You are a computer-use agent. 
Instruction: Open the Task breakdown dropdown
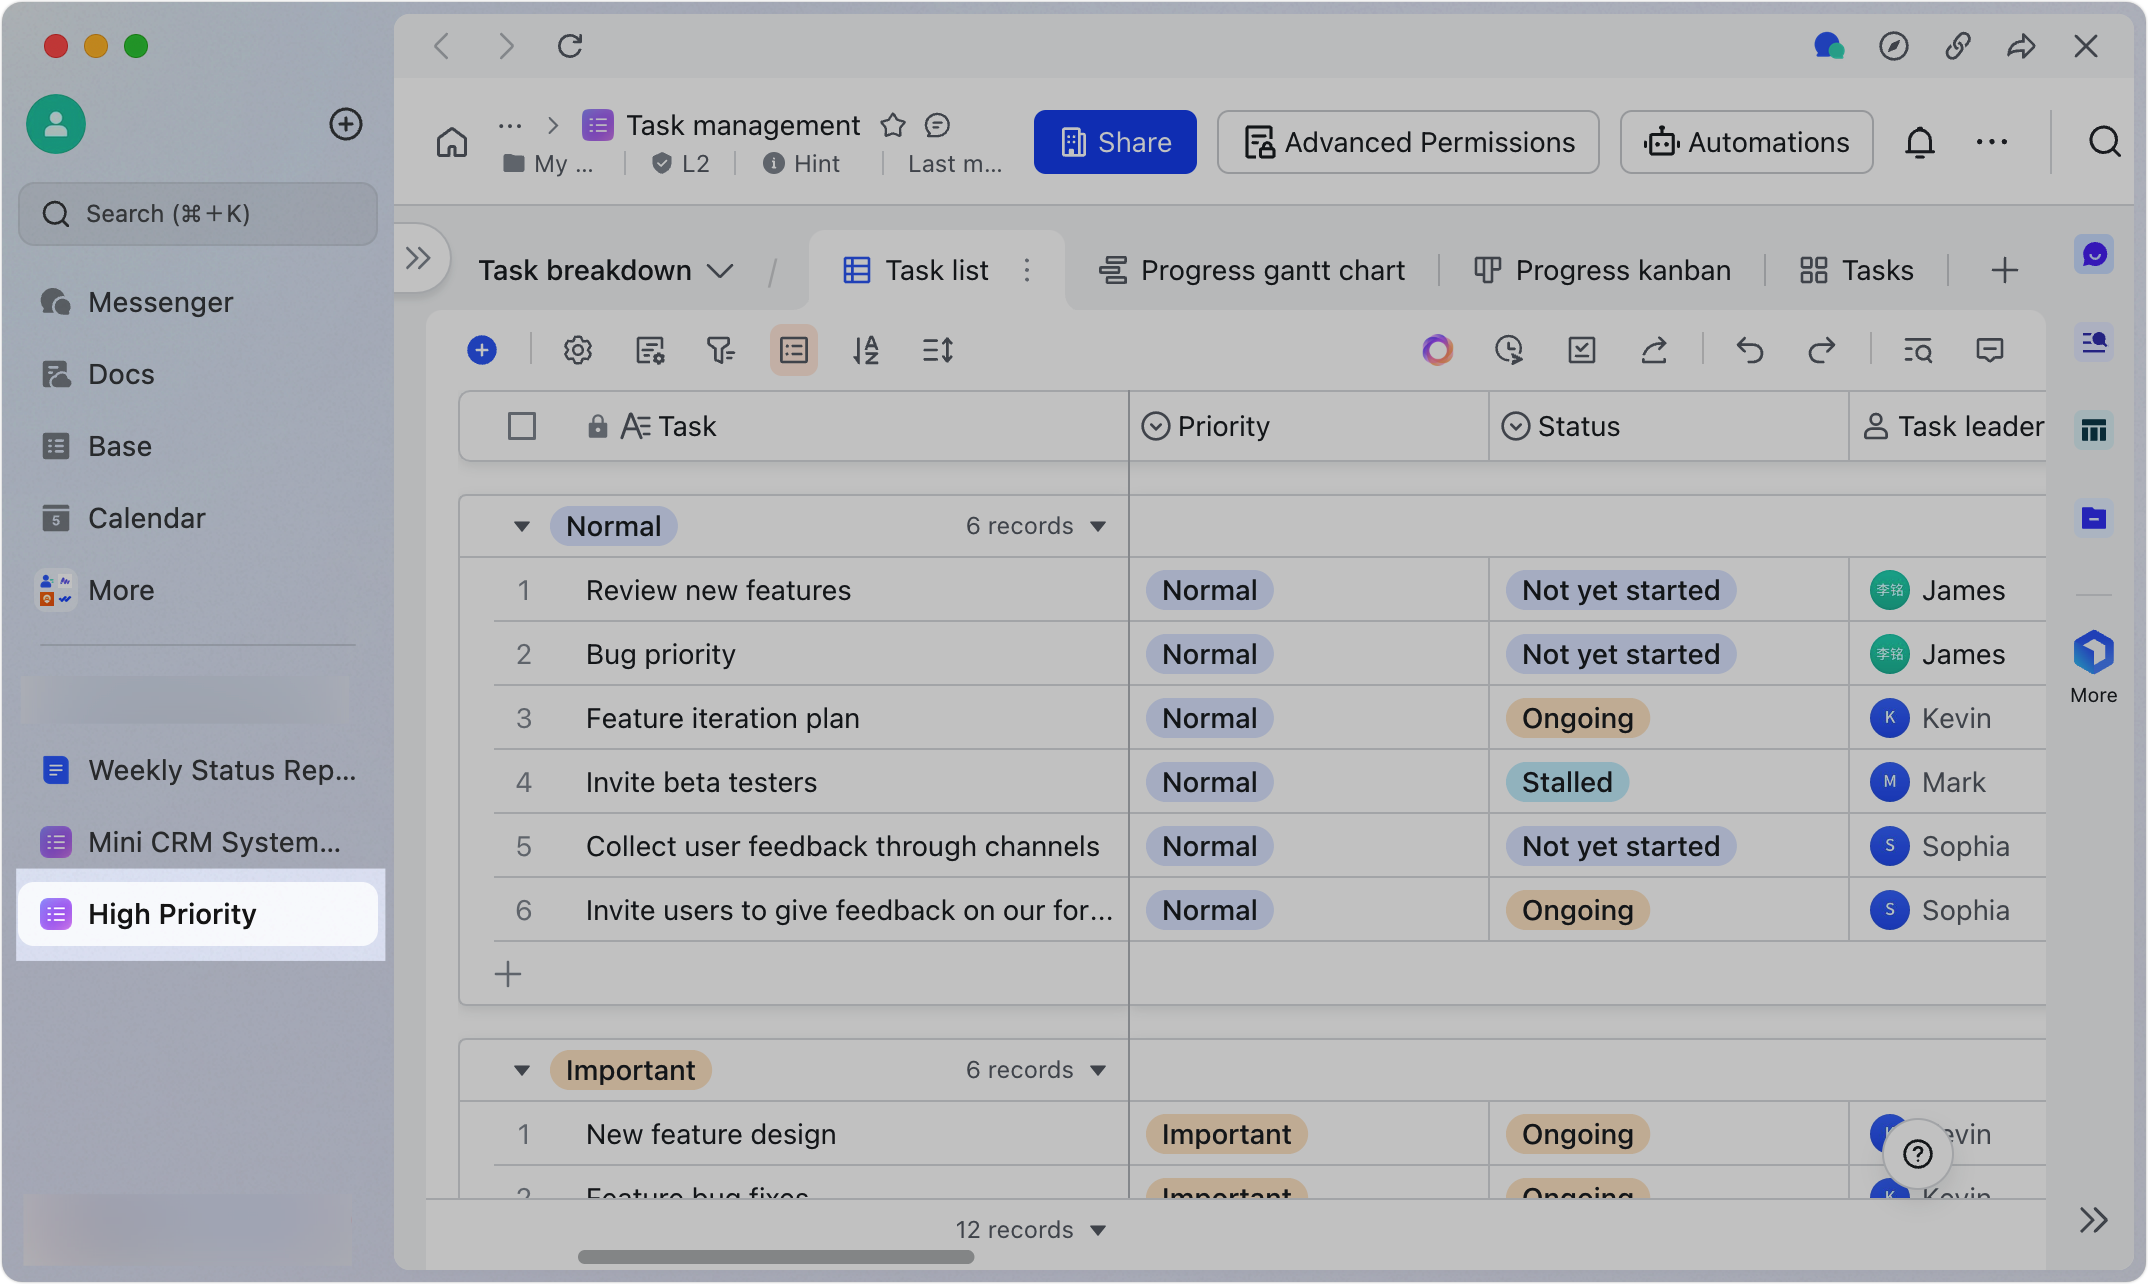coord(606,270)
